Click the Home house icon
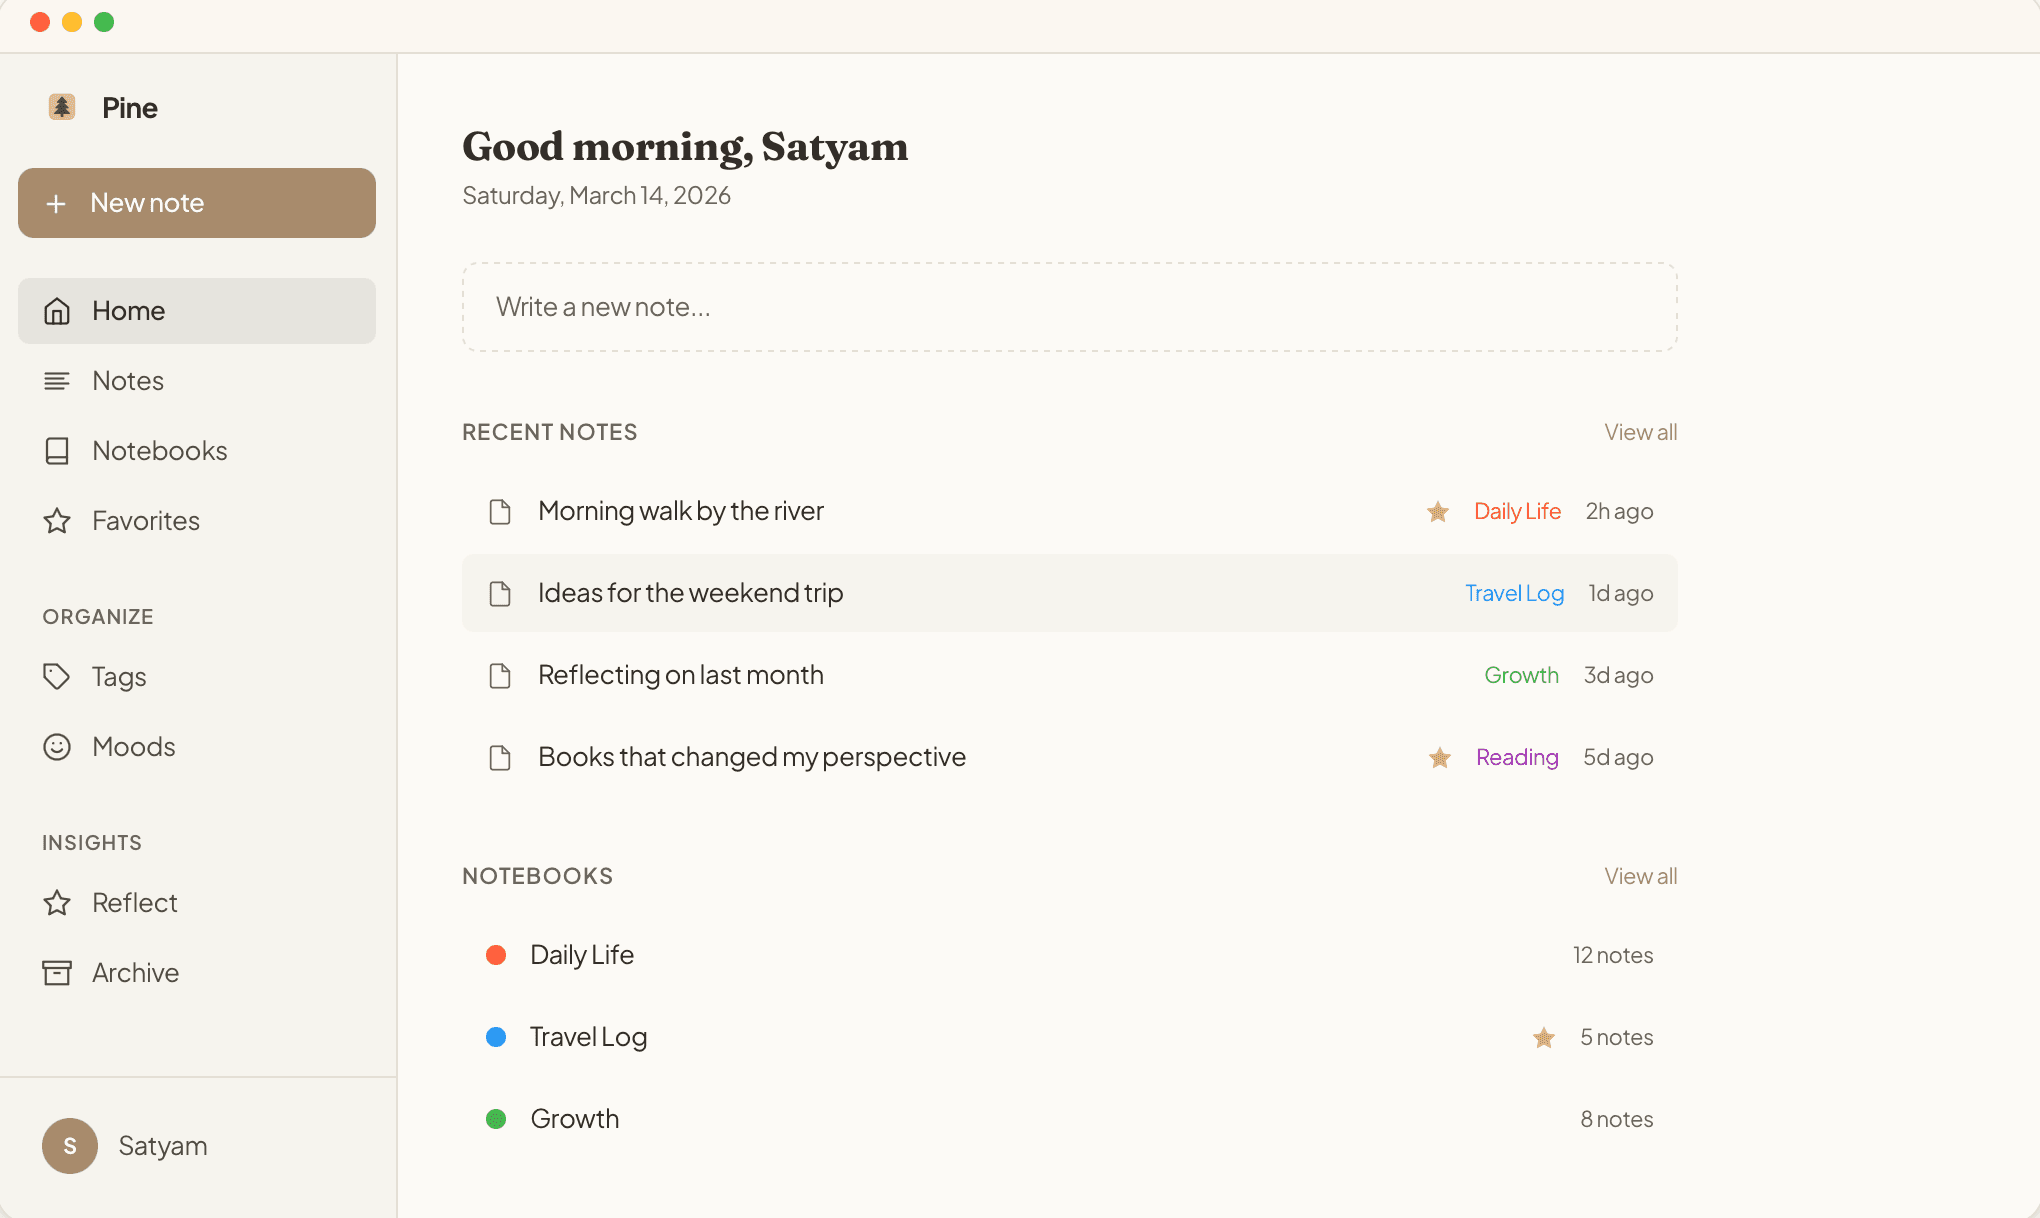2040x1218 pixels. [x=57, y=311]
